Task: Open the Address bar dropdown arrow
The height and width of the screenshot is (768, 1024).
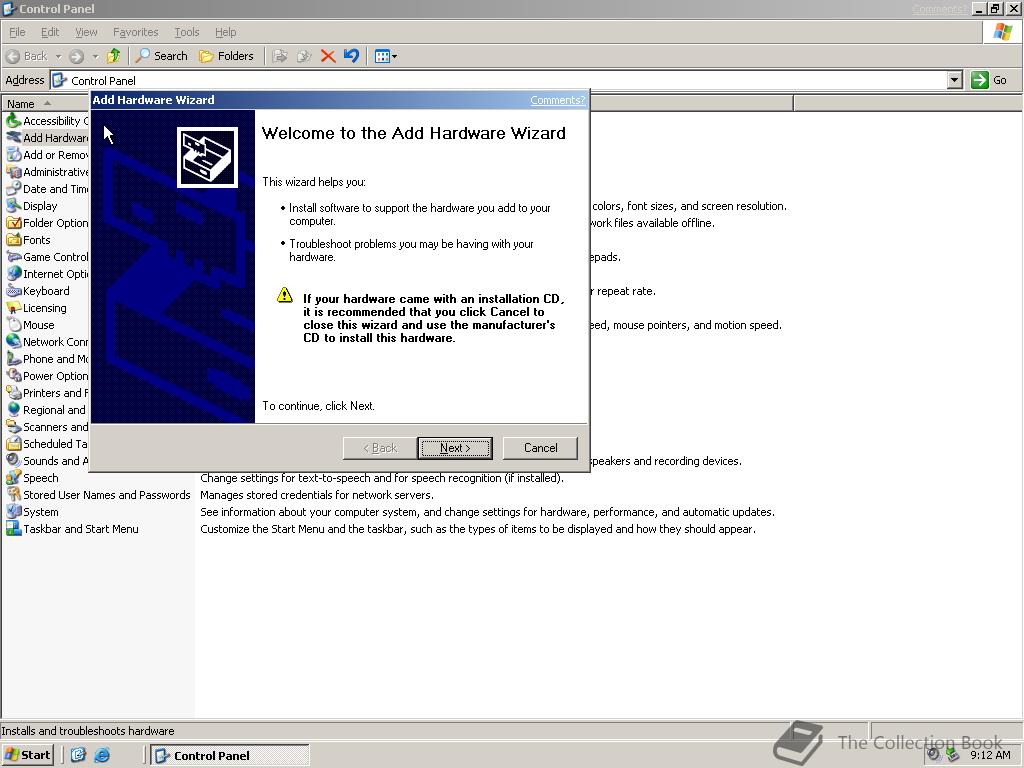Action: click(955, 80)
